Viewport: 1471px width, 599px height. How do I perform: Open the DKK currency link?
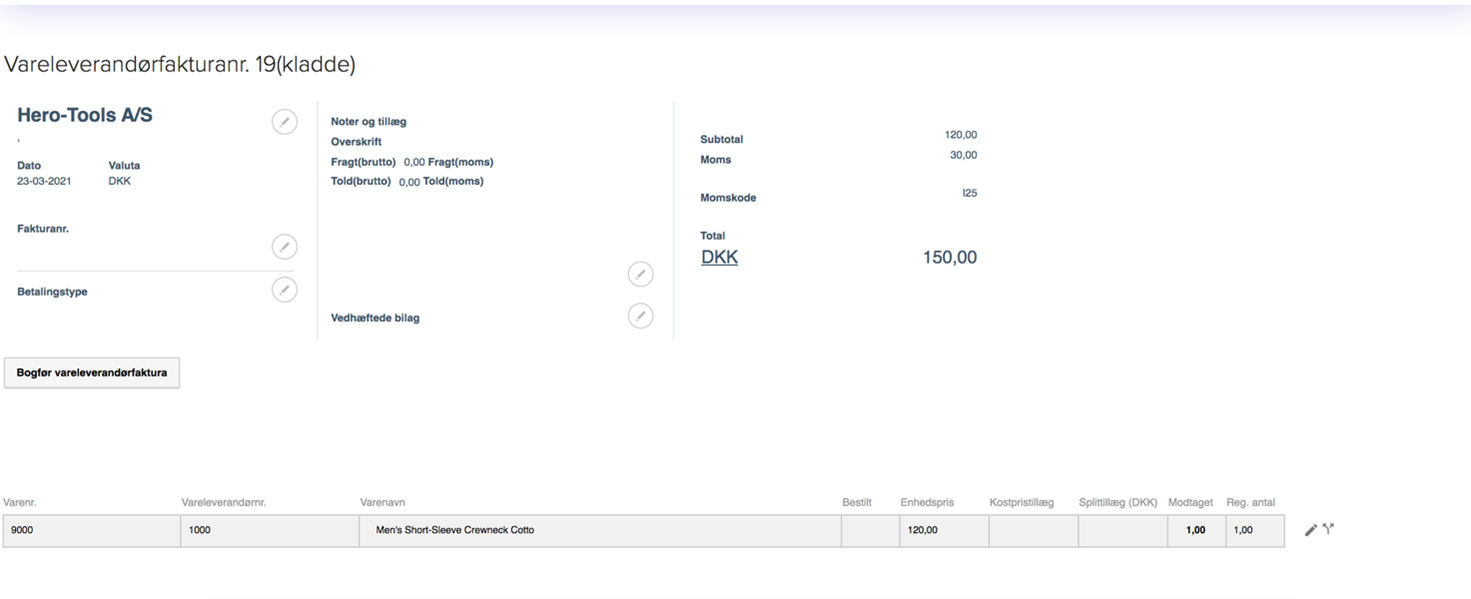pos(719,257)
